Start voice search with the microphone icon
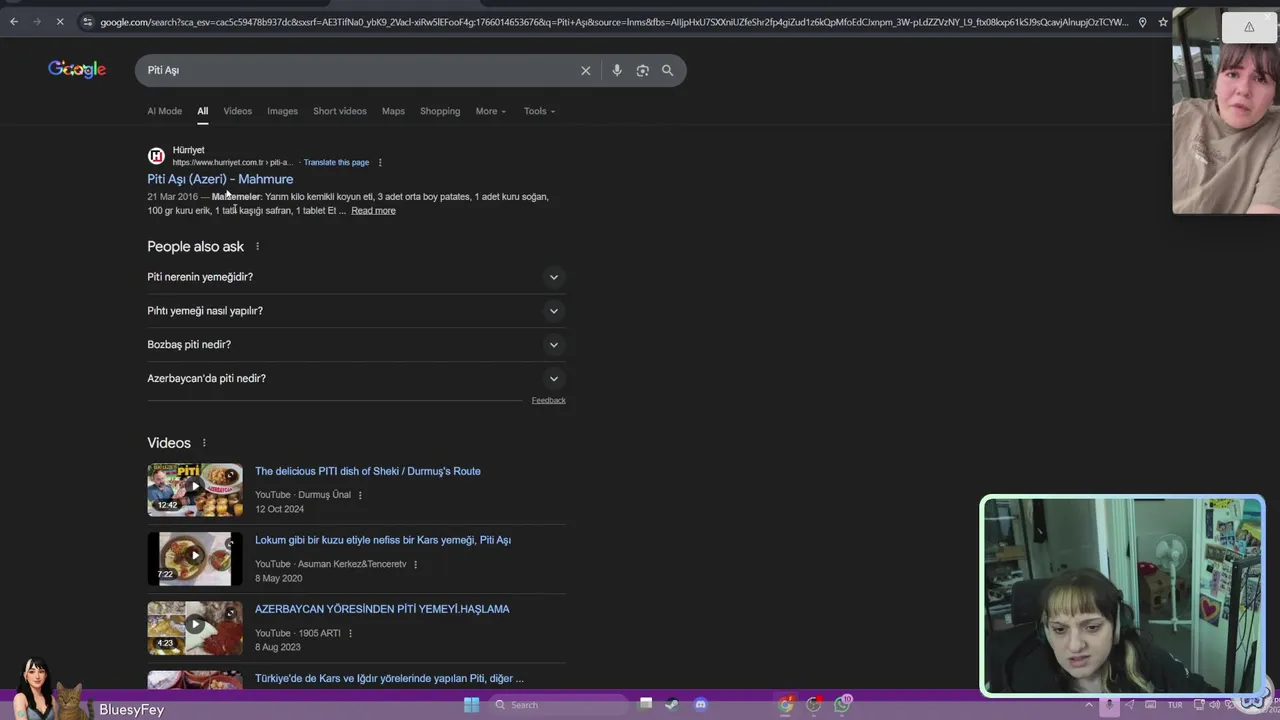The image size is (1280, 720). point(617,70)
